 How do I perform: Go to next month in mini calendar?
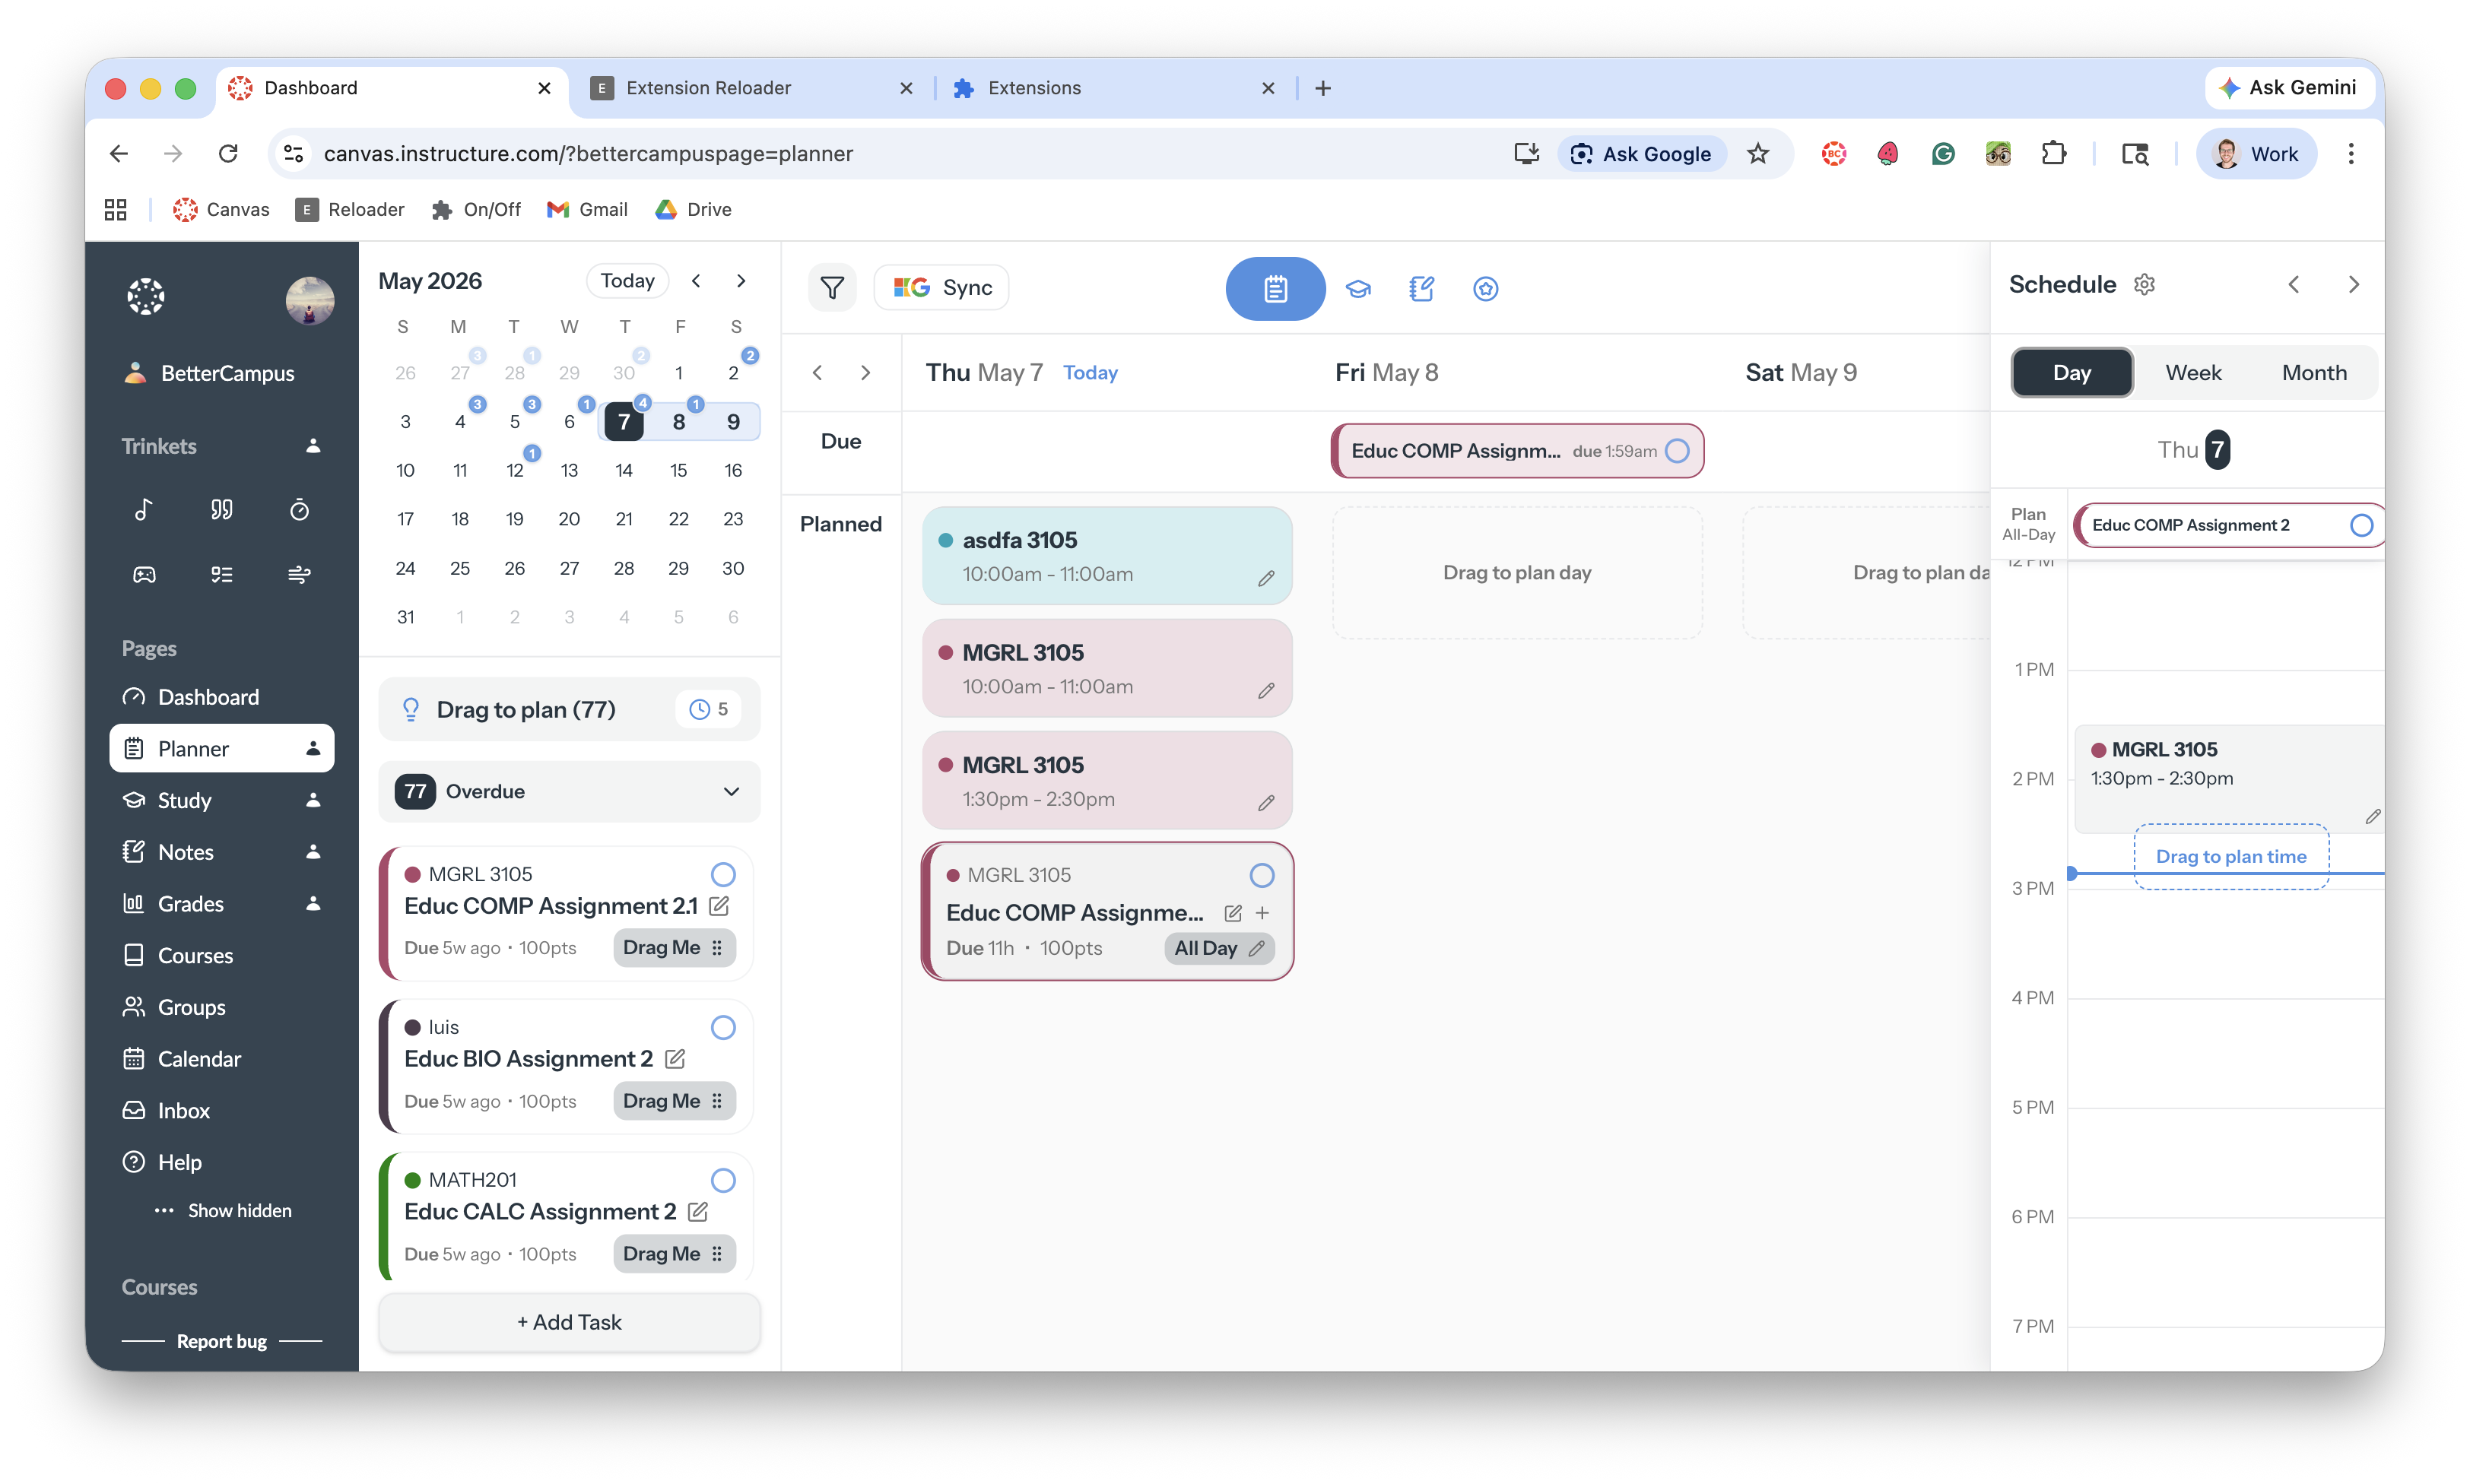click(x=741, y=281)
